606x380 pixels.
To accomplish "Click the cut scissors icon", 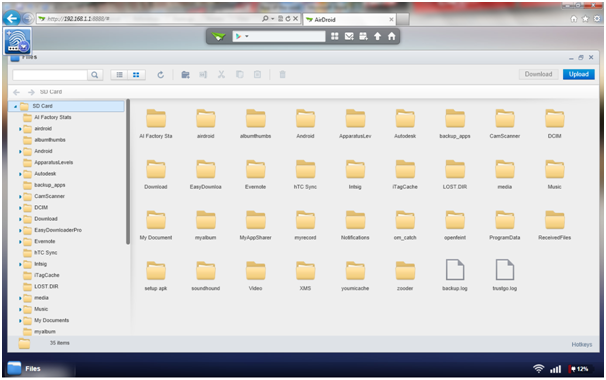I will coord(221,75).
